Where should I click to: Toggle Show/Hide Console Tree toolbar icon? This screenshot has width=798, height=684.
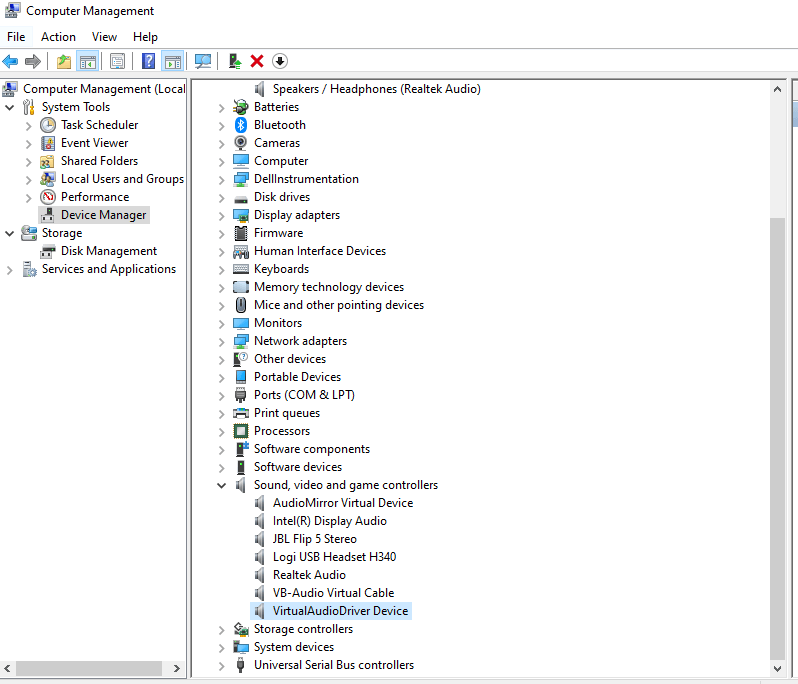click(x=88, y=62)
